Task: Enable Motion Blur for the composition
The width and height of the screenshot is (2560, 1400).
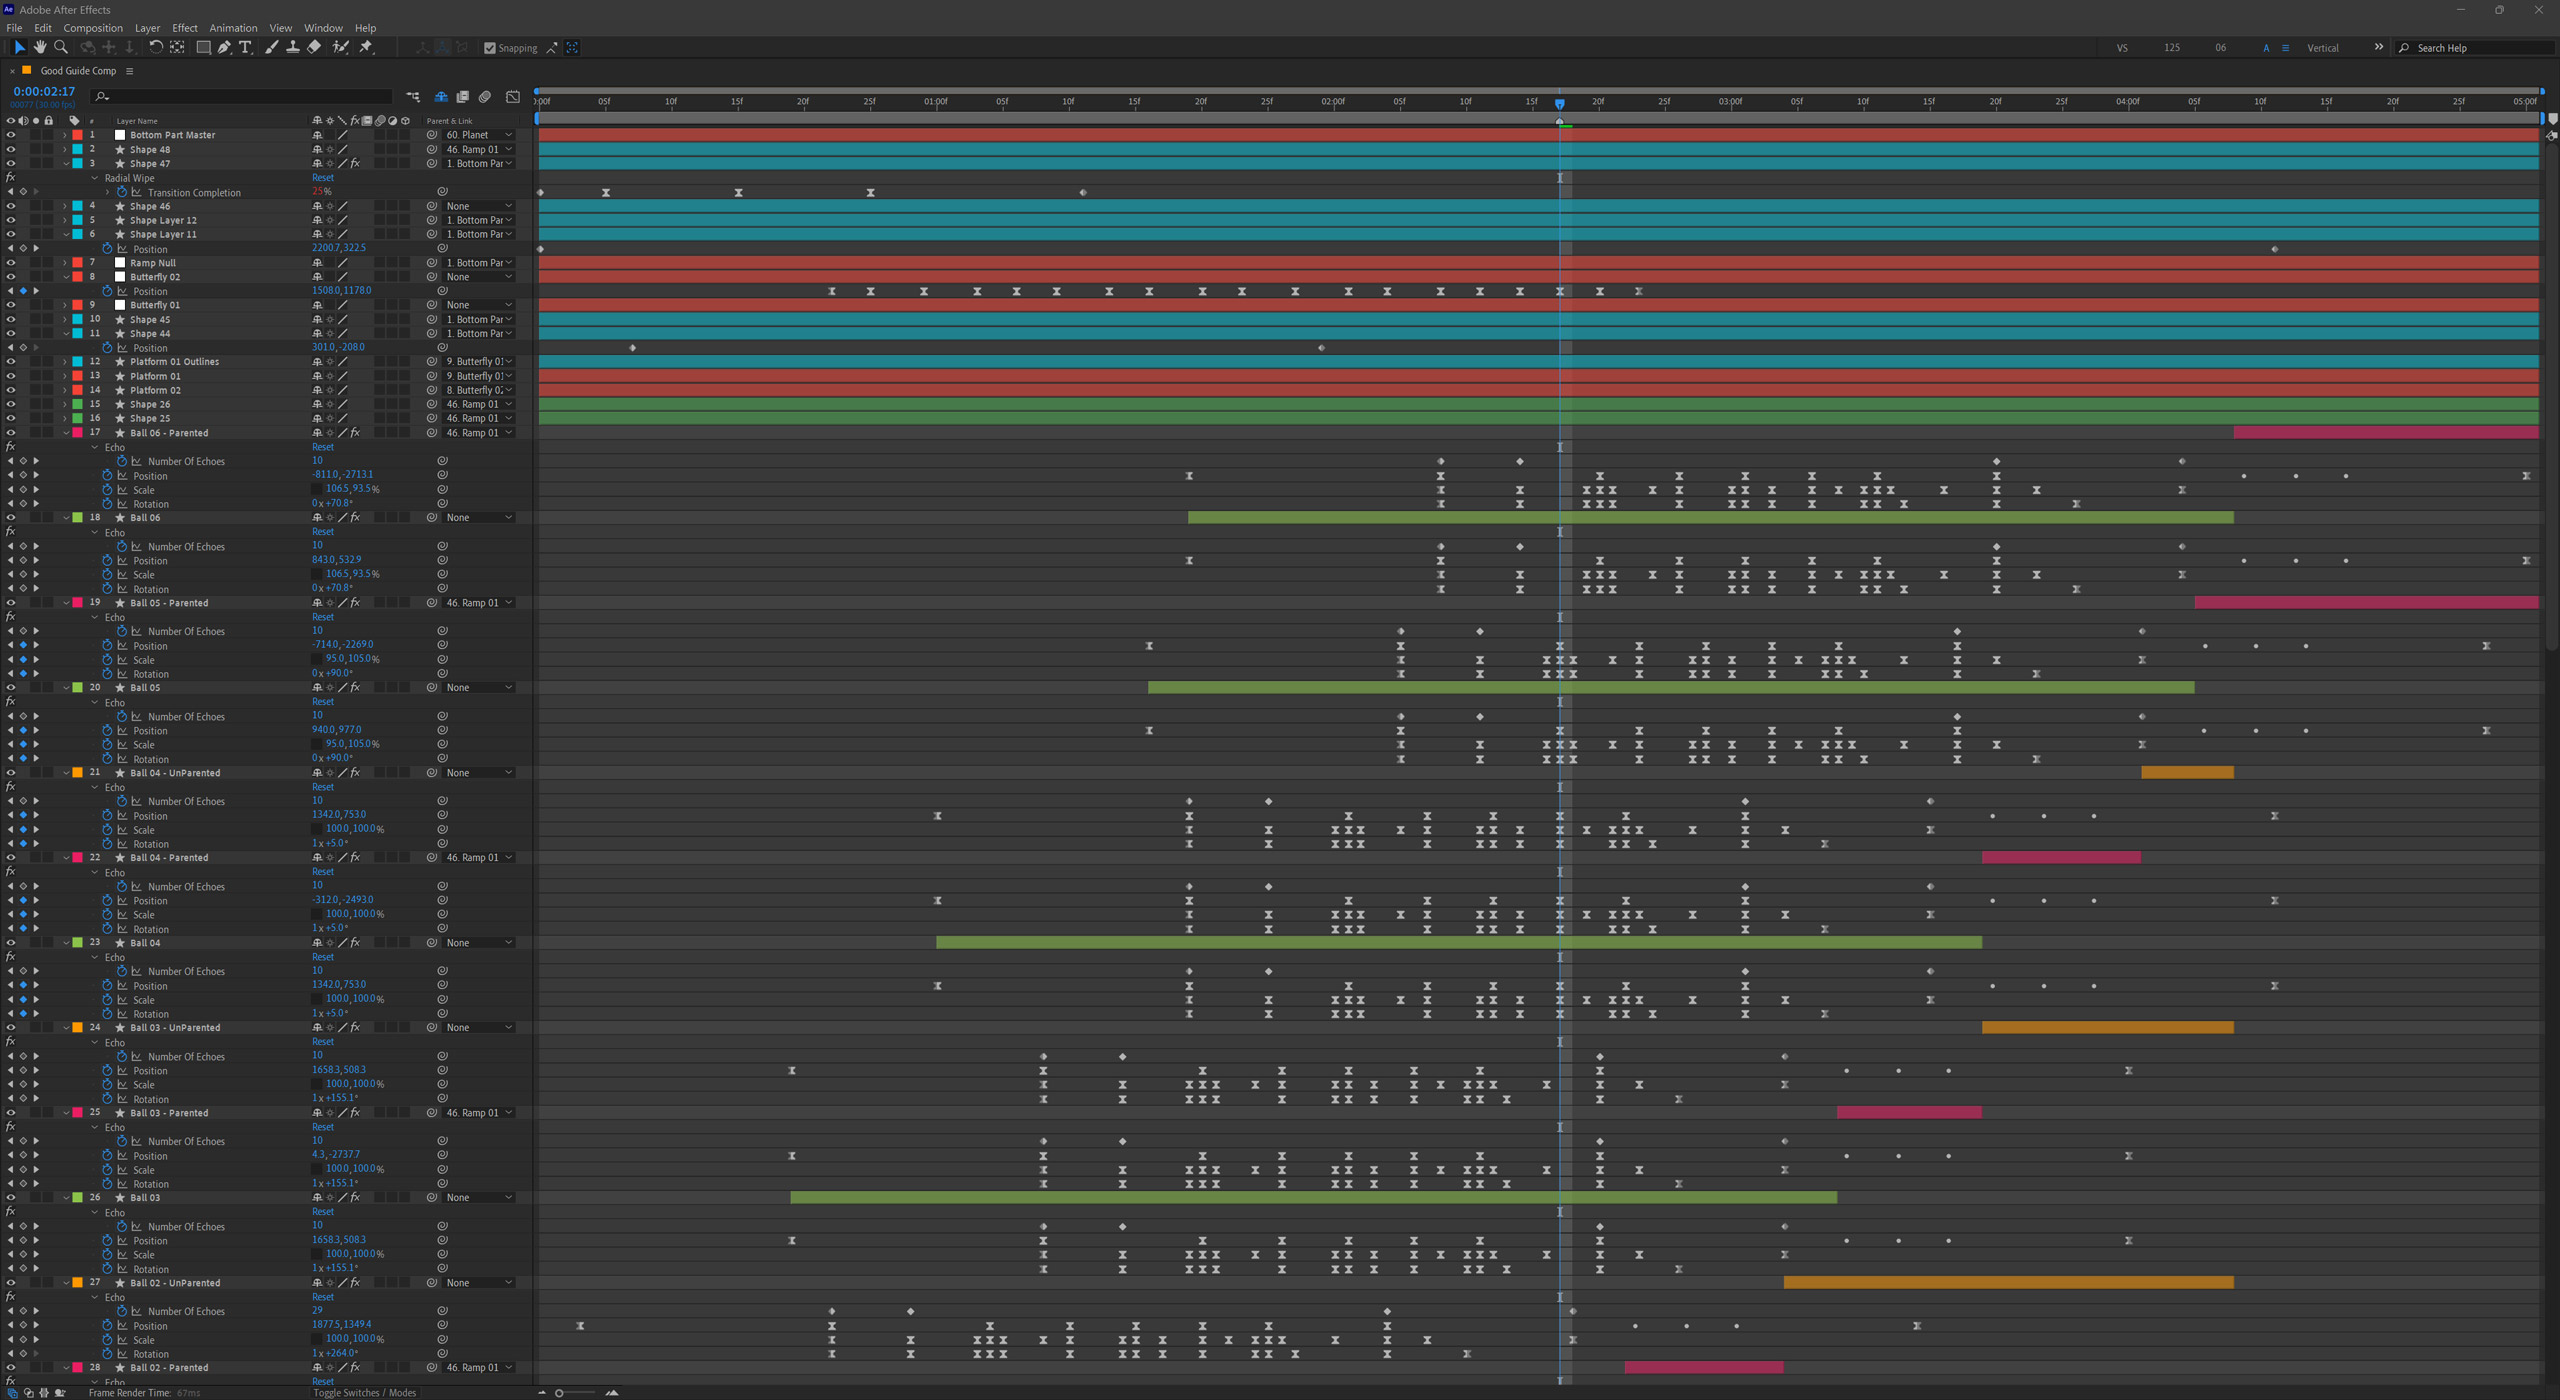Action: click(x=485, y=97)
